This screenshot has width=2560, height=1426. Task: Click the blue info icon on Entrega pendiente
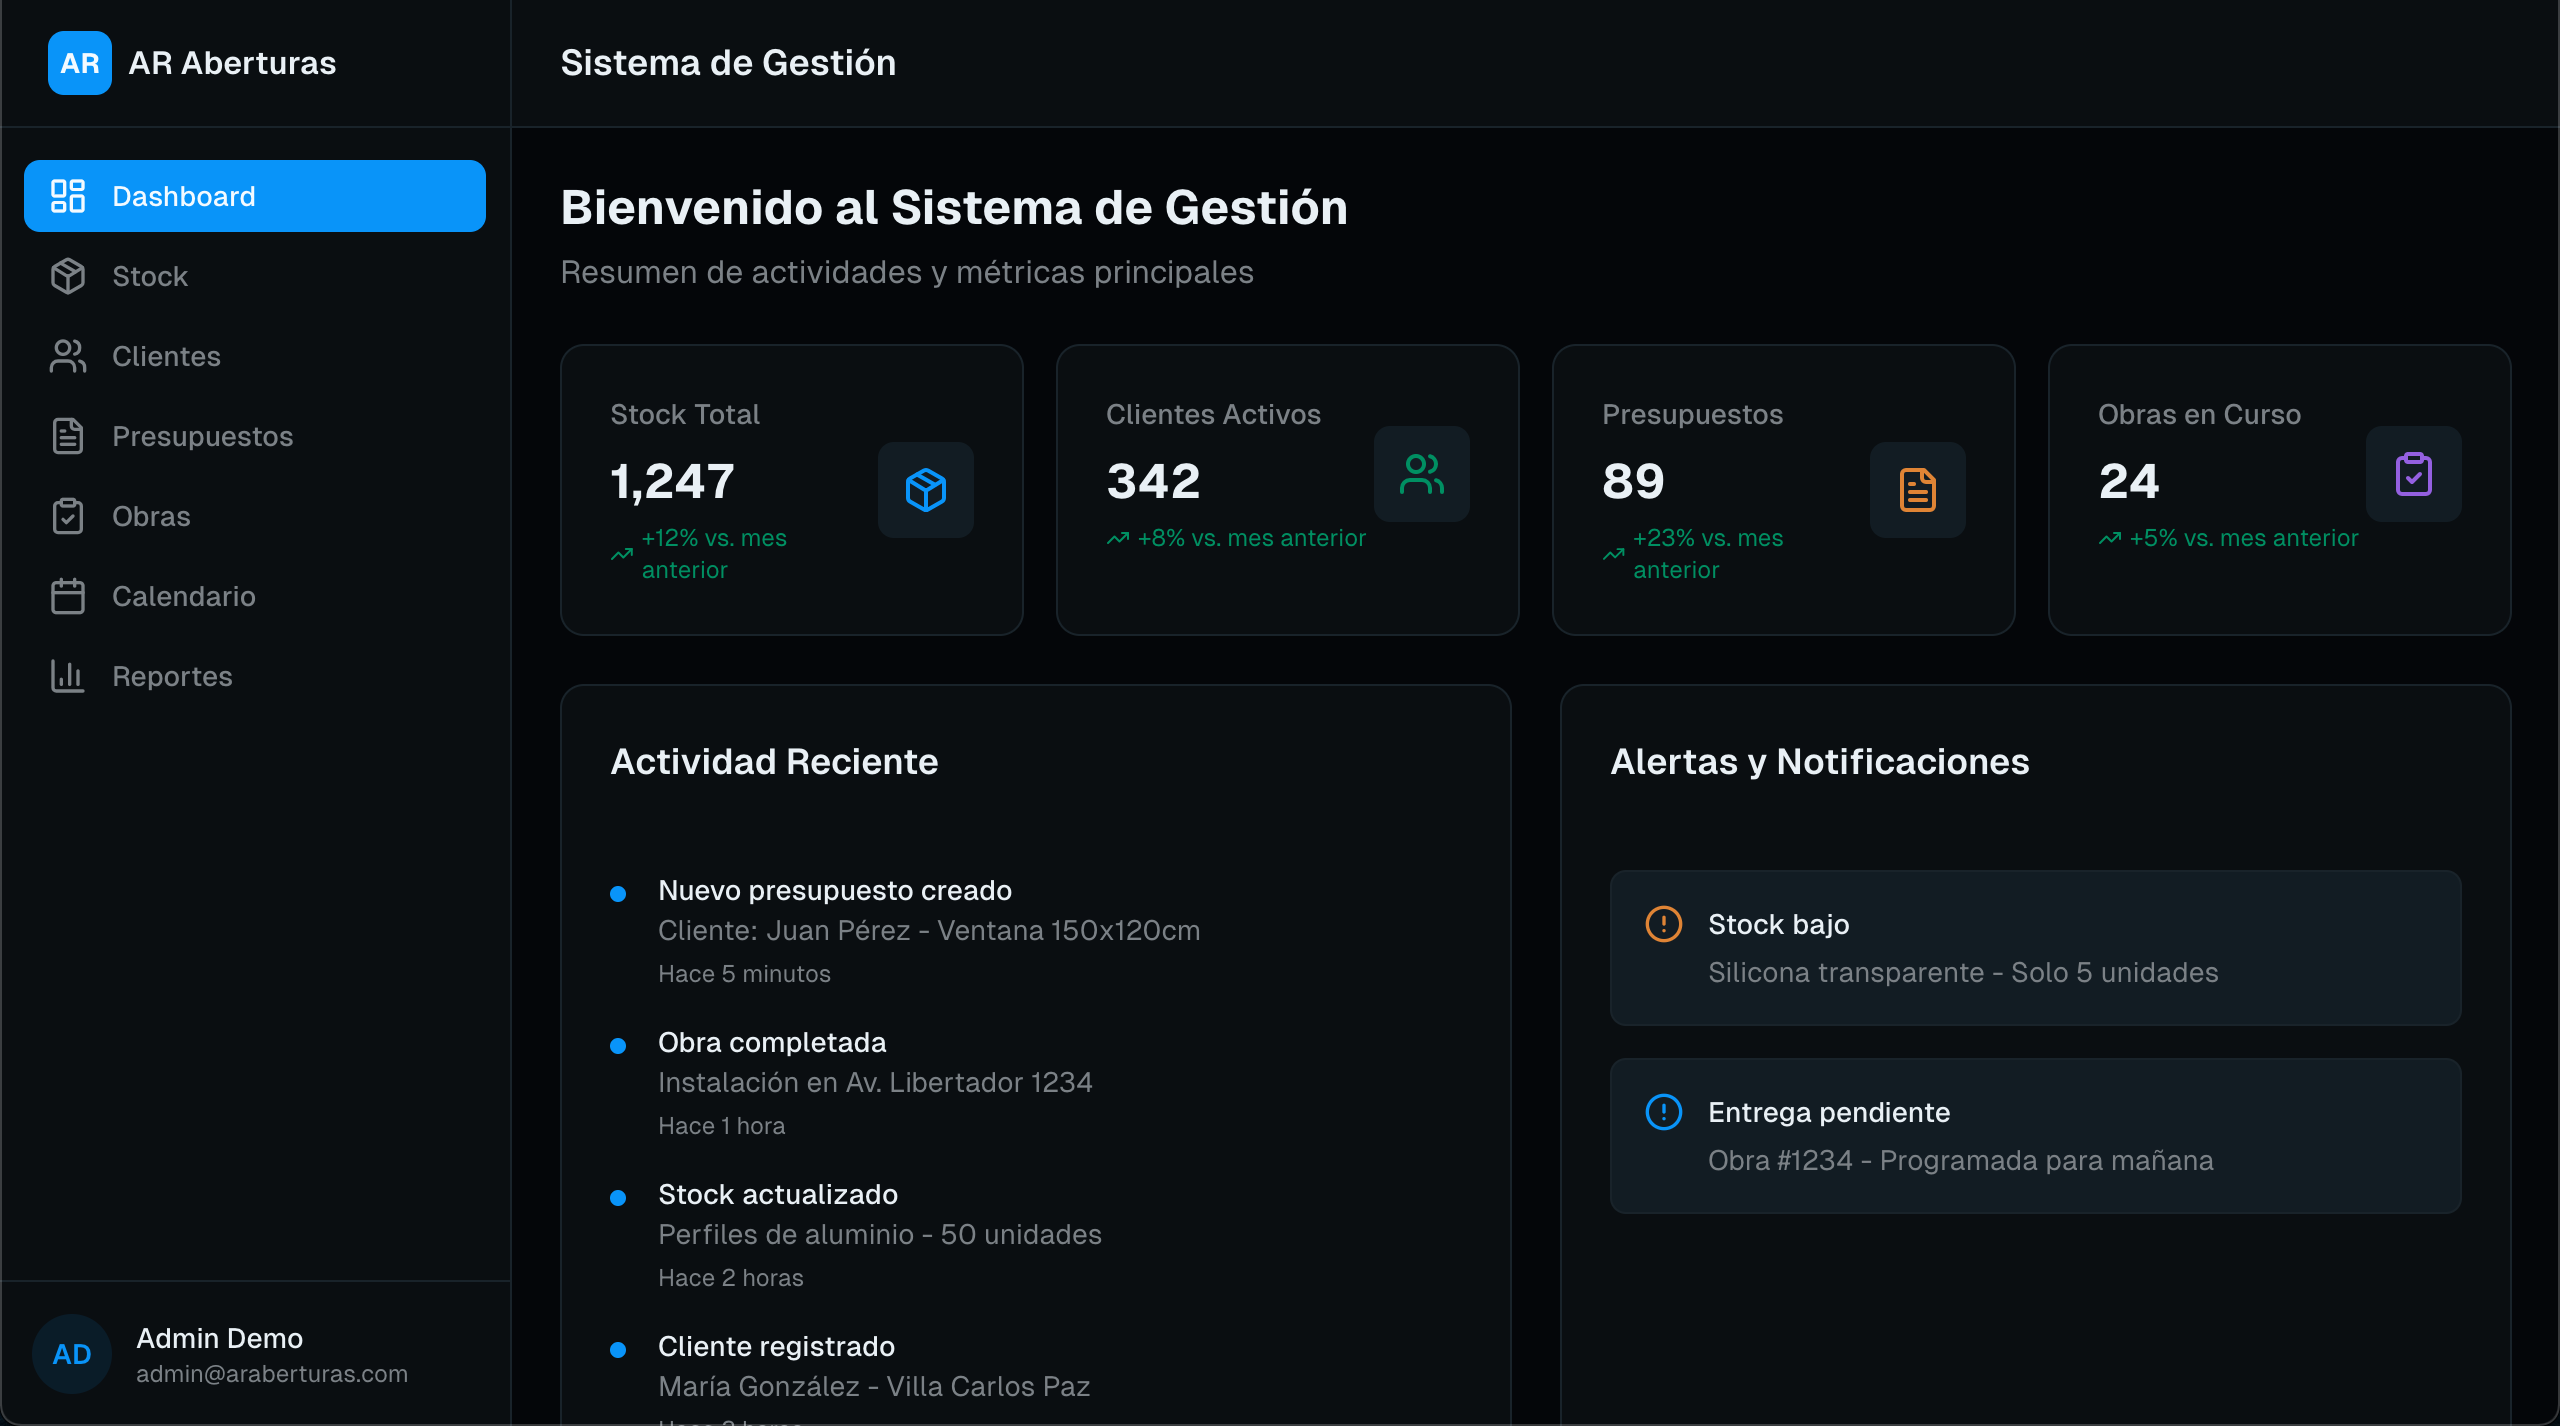(1663, 1112)
